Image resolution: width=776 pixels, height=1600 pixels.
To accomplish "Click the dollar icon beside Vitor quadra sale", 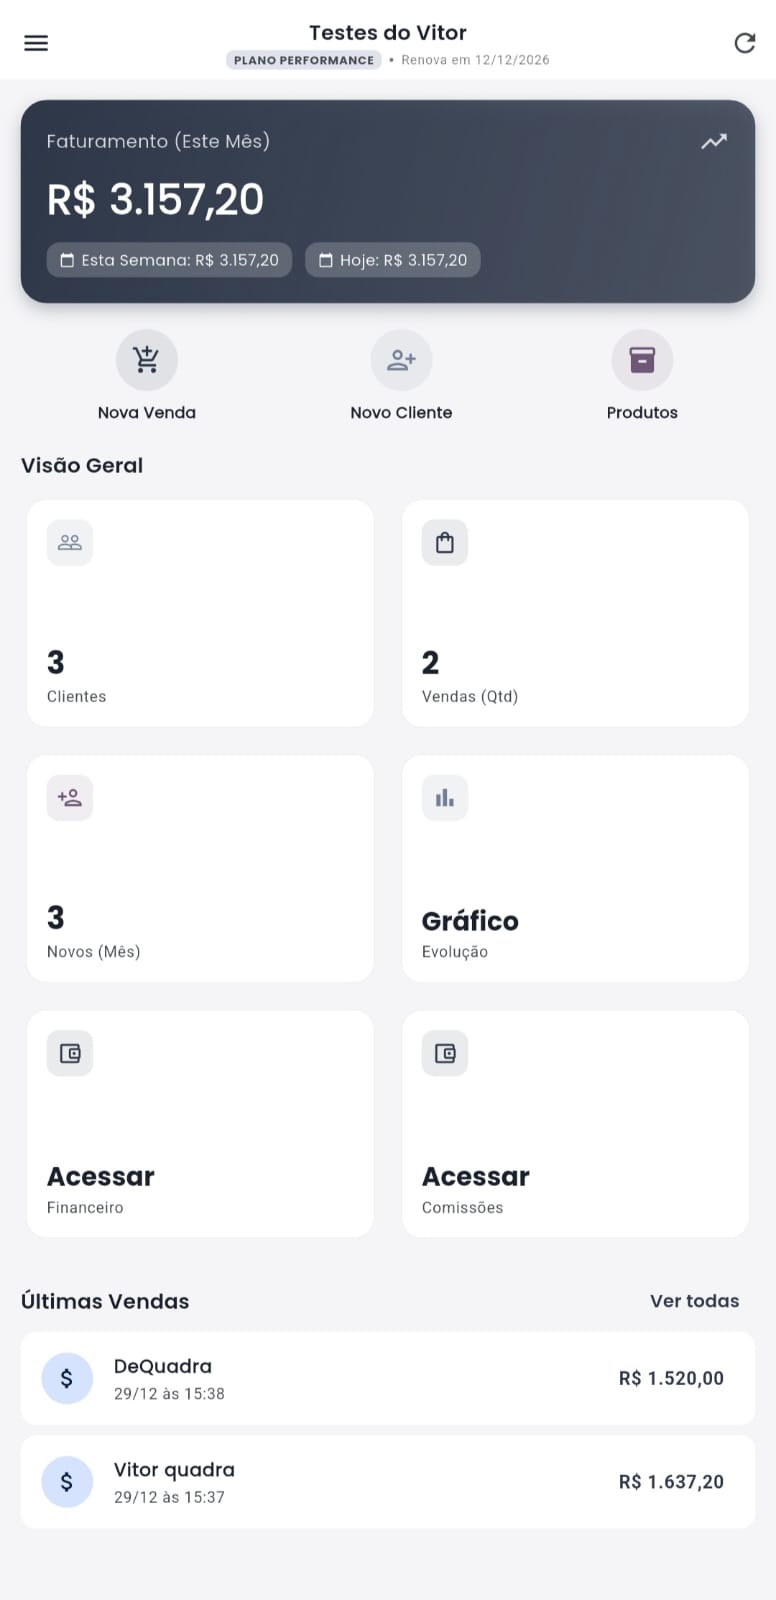I will click(x=67, y=1482).
